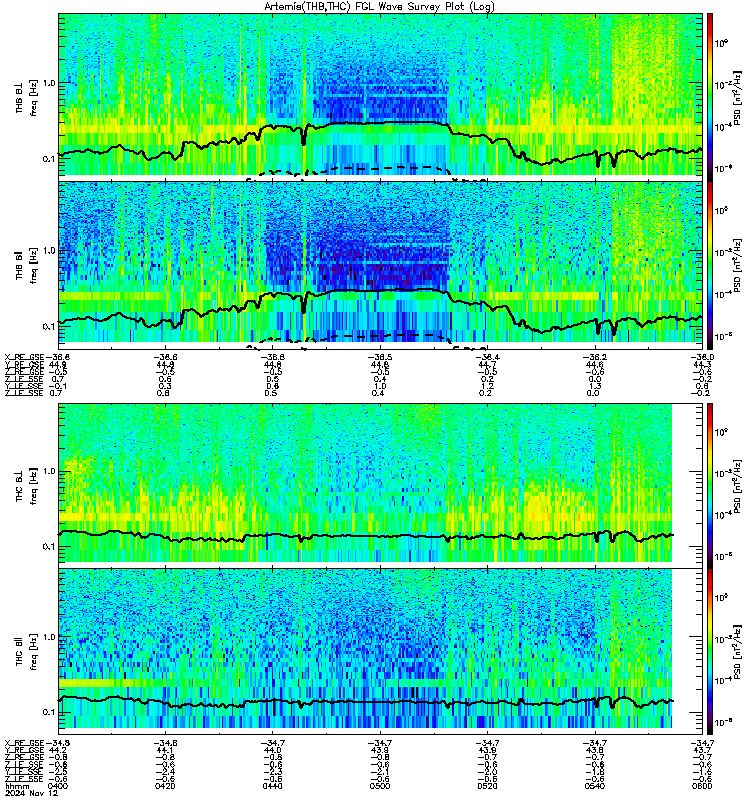This screenshot has width=750, height=800.
Task: Click the 'PSD [nT²/Hz]' label of the top color bar
Action: click(737, 97)
